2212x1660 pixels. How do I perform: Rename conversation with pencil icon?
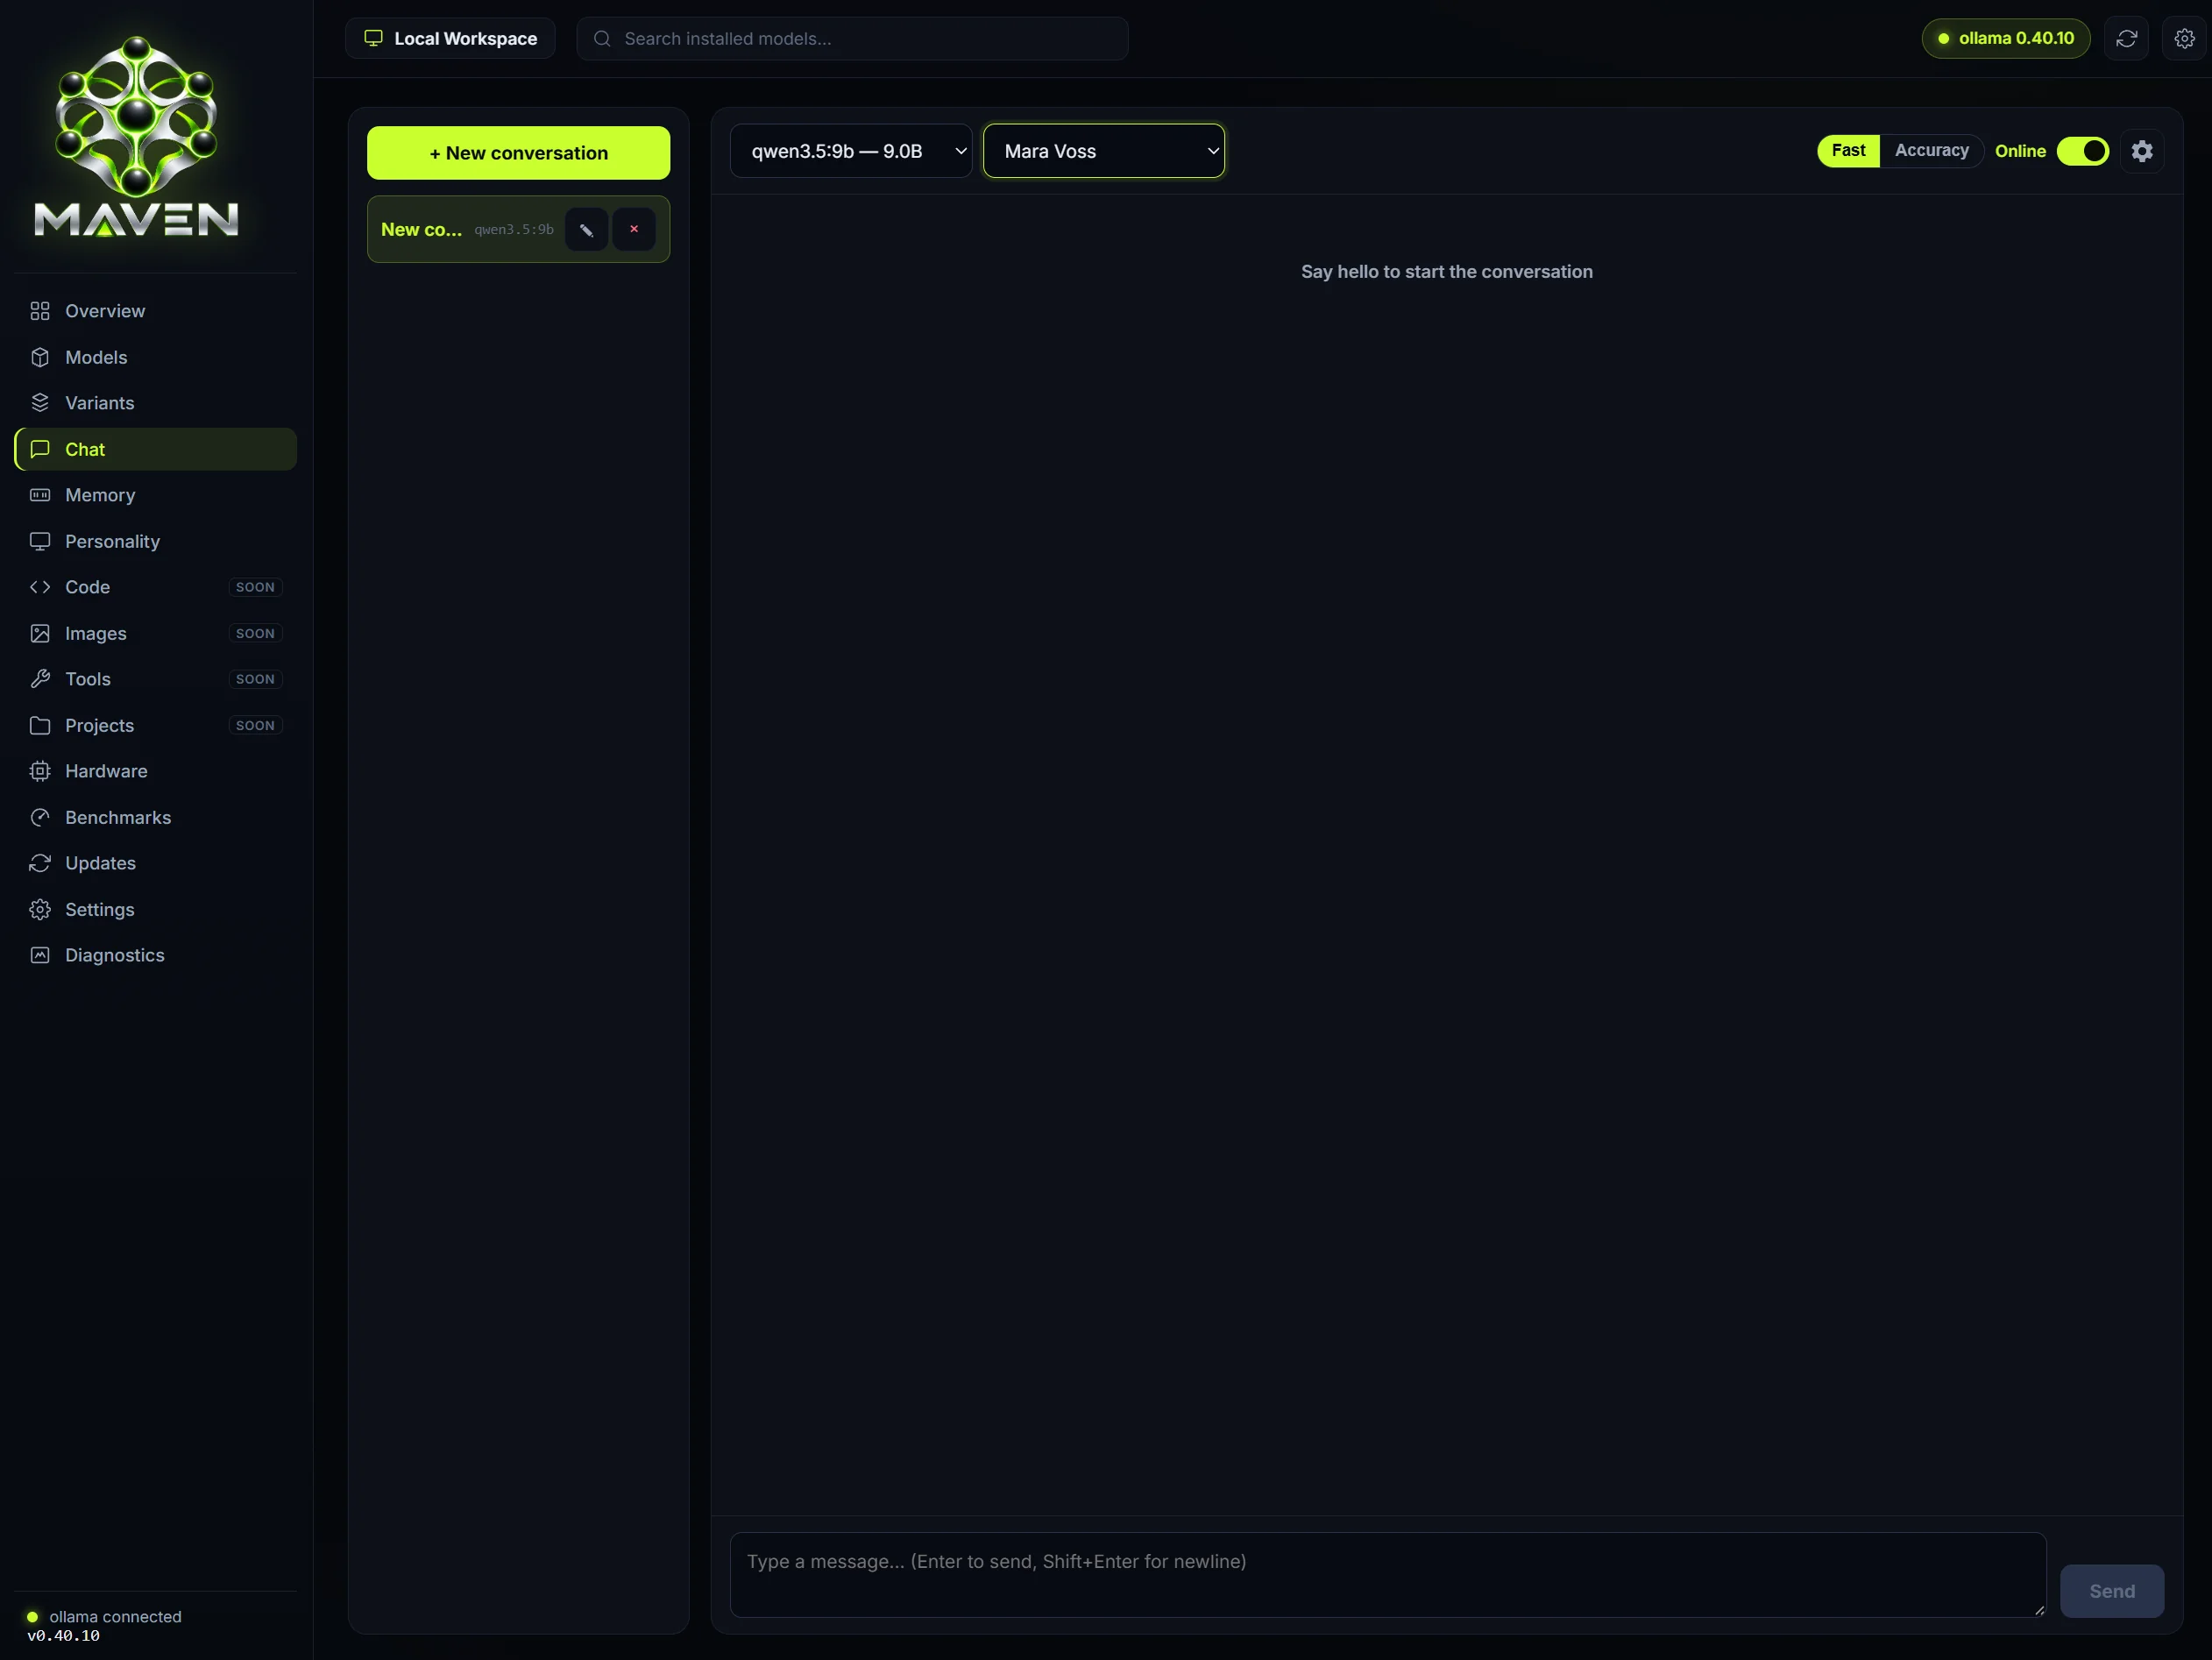[586, 229]
